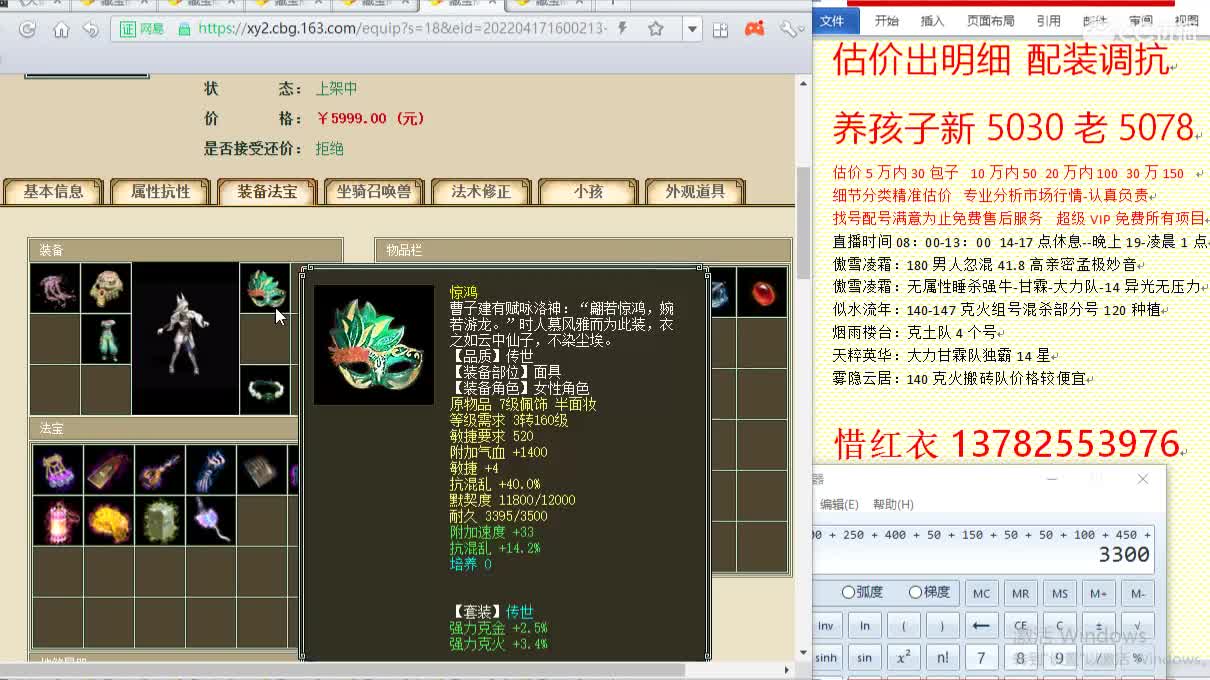The width and height of the screenshot is (1210, 680).
Task: Open the 开始 ribbon tab
Action: click(886, 20)
